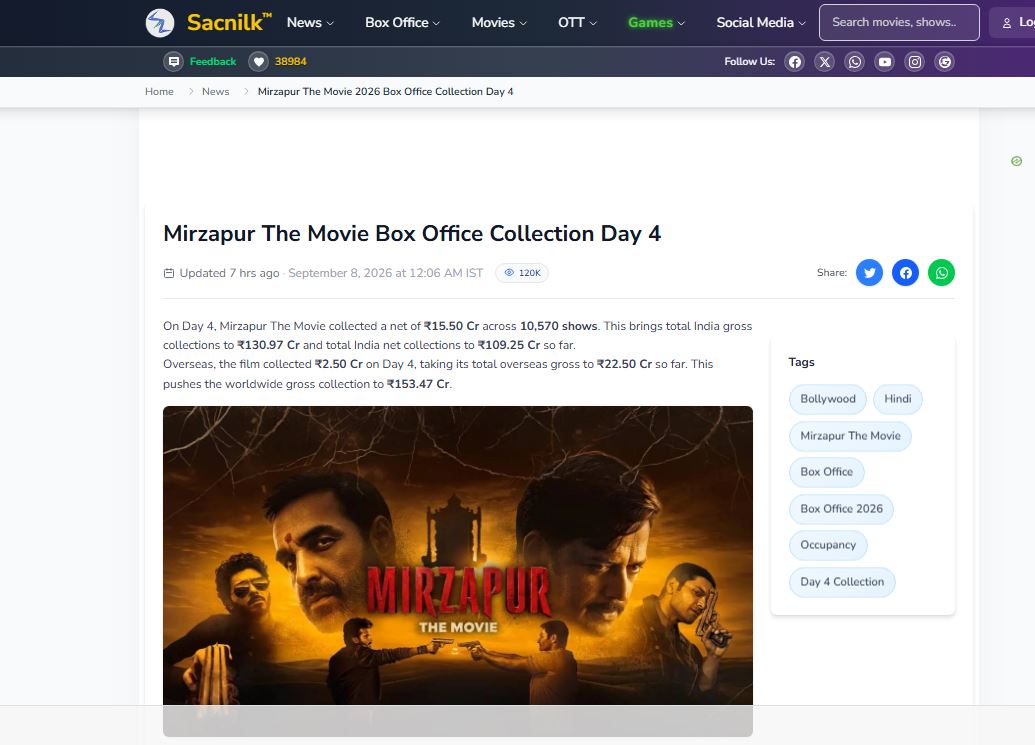
Task: Open Sacnilk's Instagram follow icon
Action: 915,62
